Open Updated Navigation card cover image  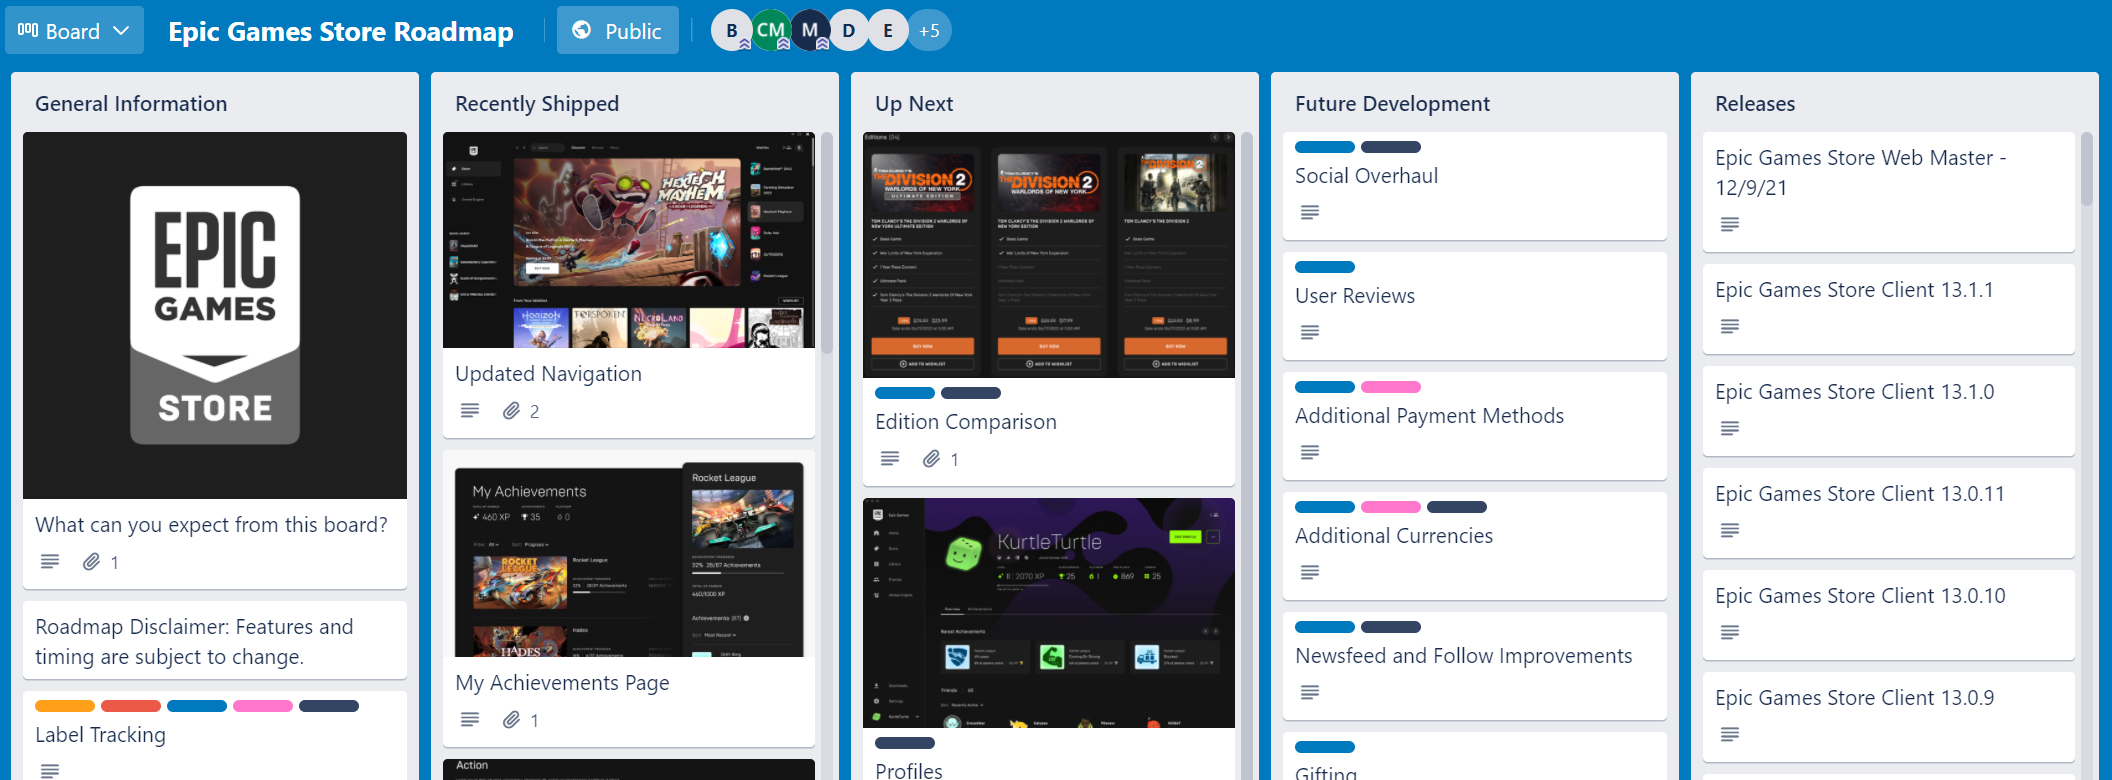(629, 240)
